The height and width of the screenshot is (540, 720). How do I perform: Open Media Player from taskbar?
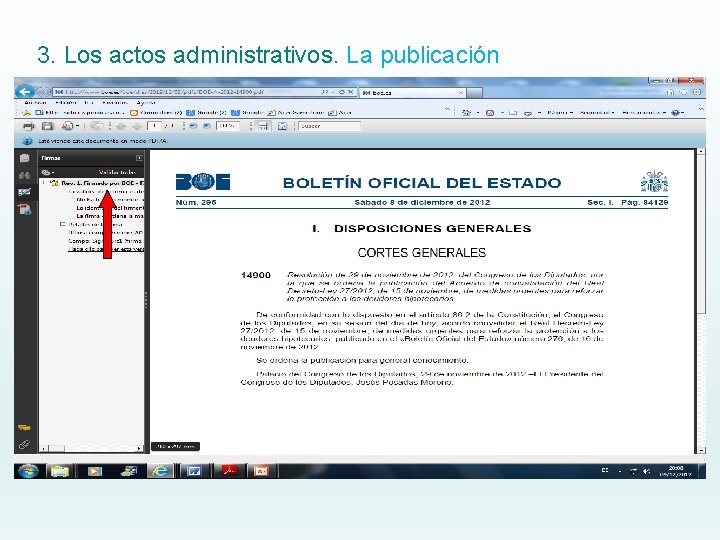pos(95,471)
